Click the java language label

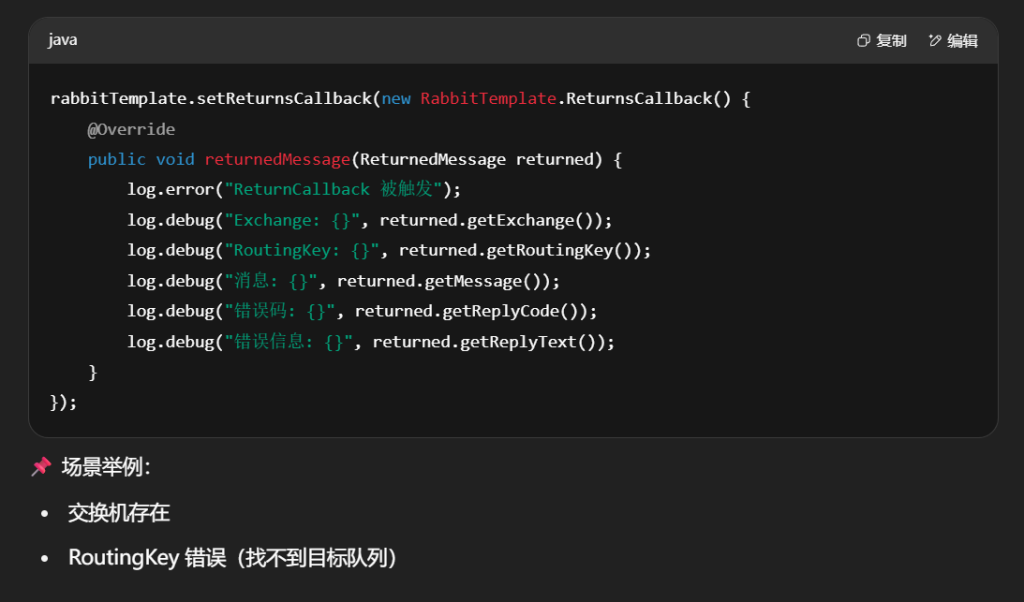pos(62,40)
